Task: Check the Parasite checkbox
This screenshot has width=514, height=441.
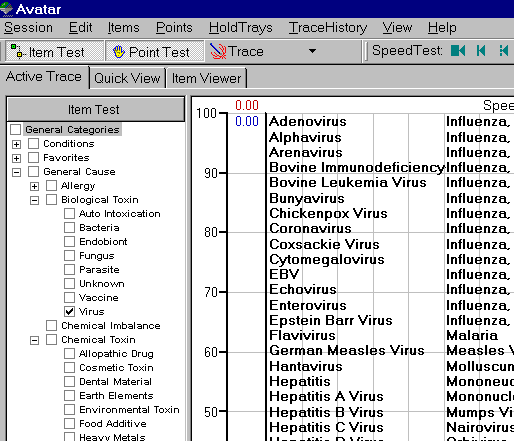Action: click(x=69, y=269)
